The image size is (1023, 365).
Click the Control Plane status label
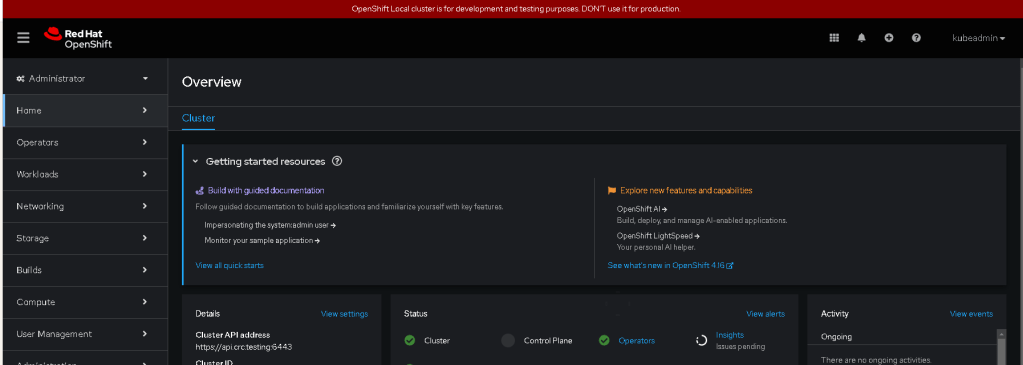(x=548, y=340)
